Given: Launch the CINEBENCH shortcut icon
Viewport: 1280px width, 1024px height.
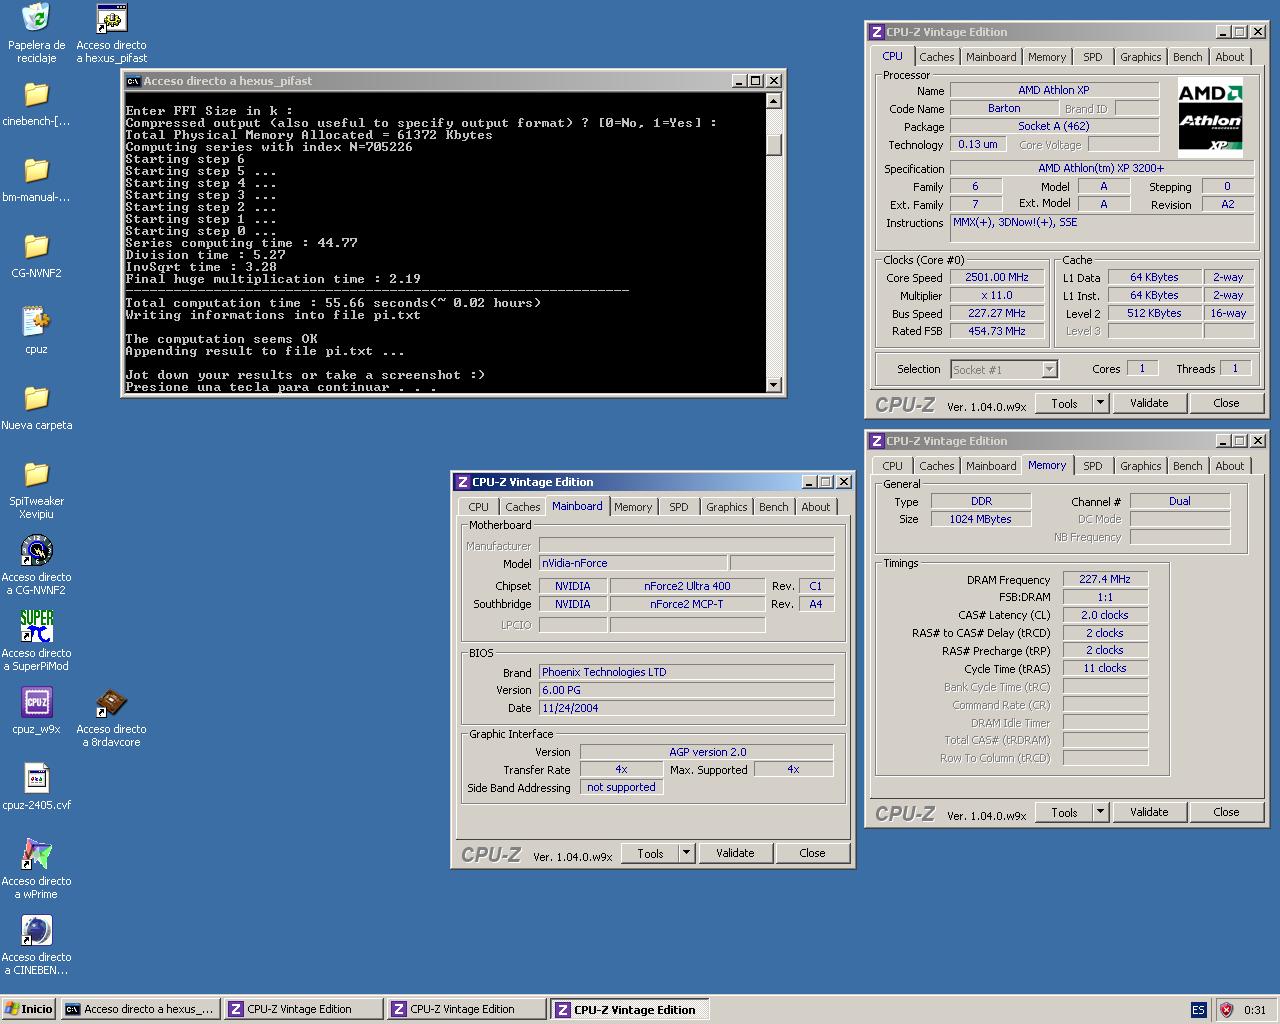Looking at the screenshot, I should (36, 930).
